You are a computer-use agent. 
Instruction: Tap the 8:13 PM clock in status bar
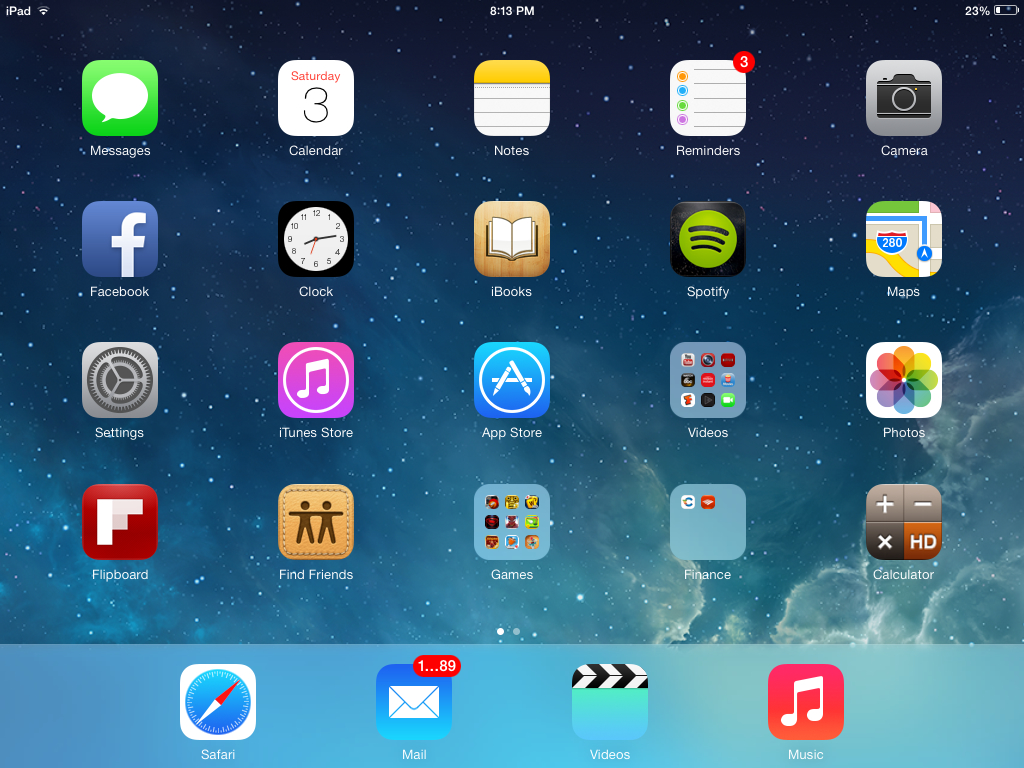point(512,10)
